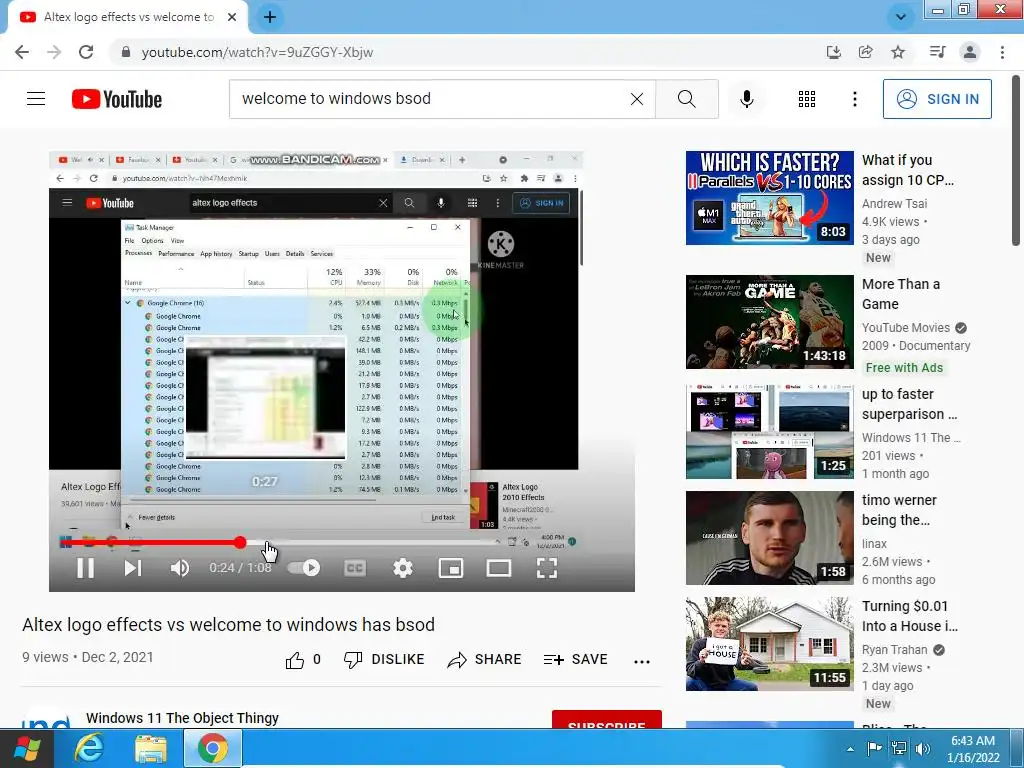Viewport: 1024px width, 768px height.
Task: Open 'Turning $0.01 Into a House' thumbnail
Action: pyautogui.click(x=769, y=644)
